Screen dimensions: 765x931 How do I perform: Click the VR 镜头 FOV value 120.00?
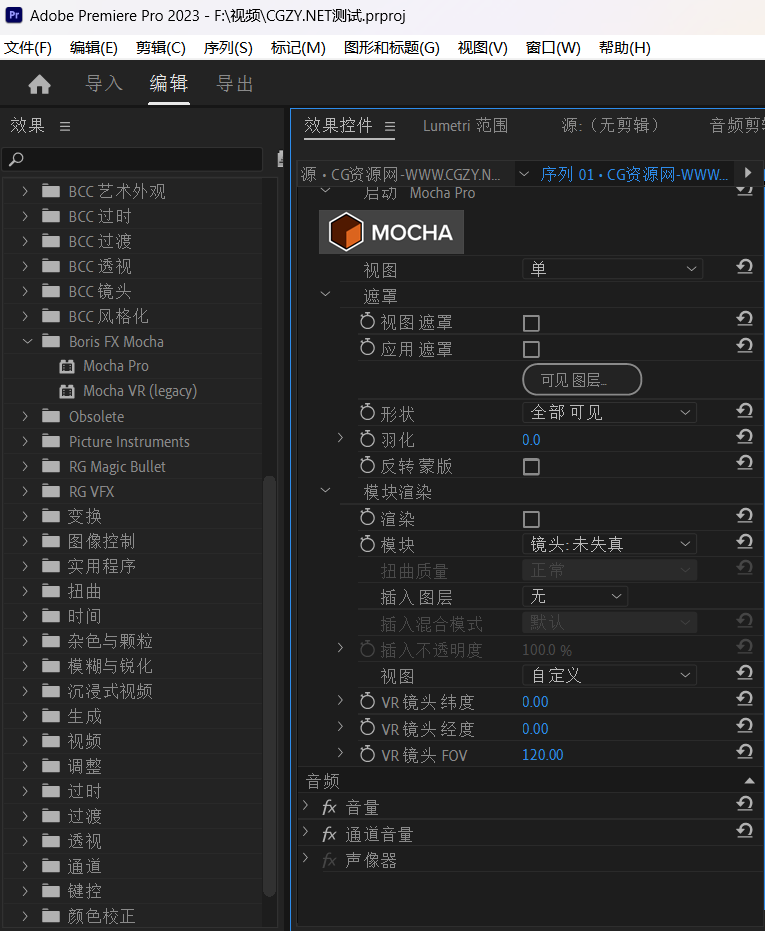point(542,755)
